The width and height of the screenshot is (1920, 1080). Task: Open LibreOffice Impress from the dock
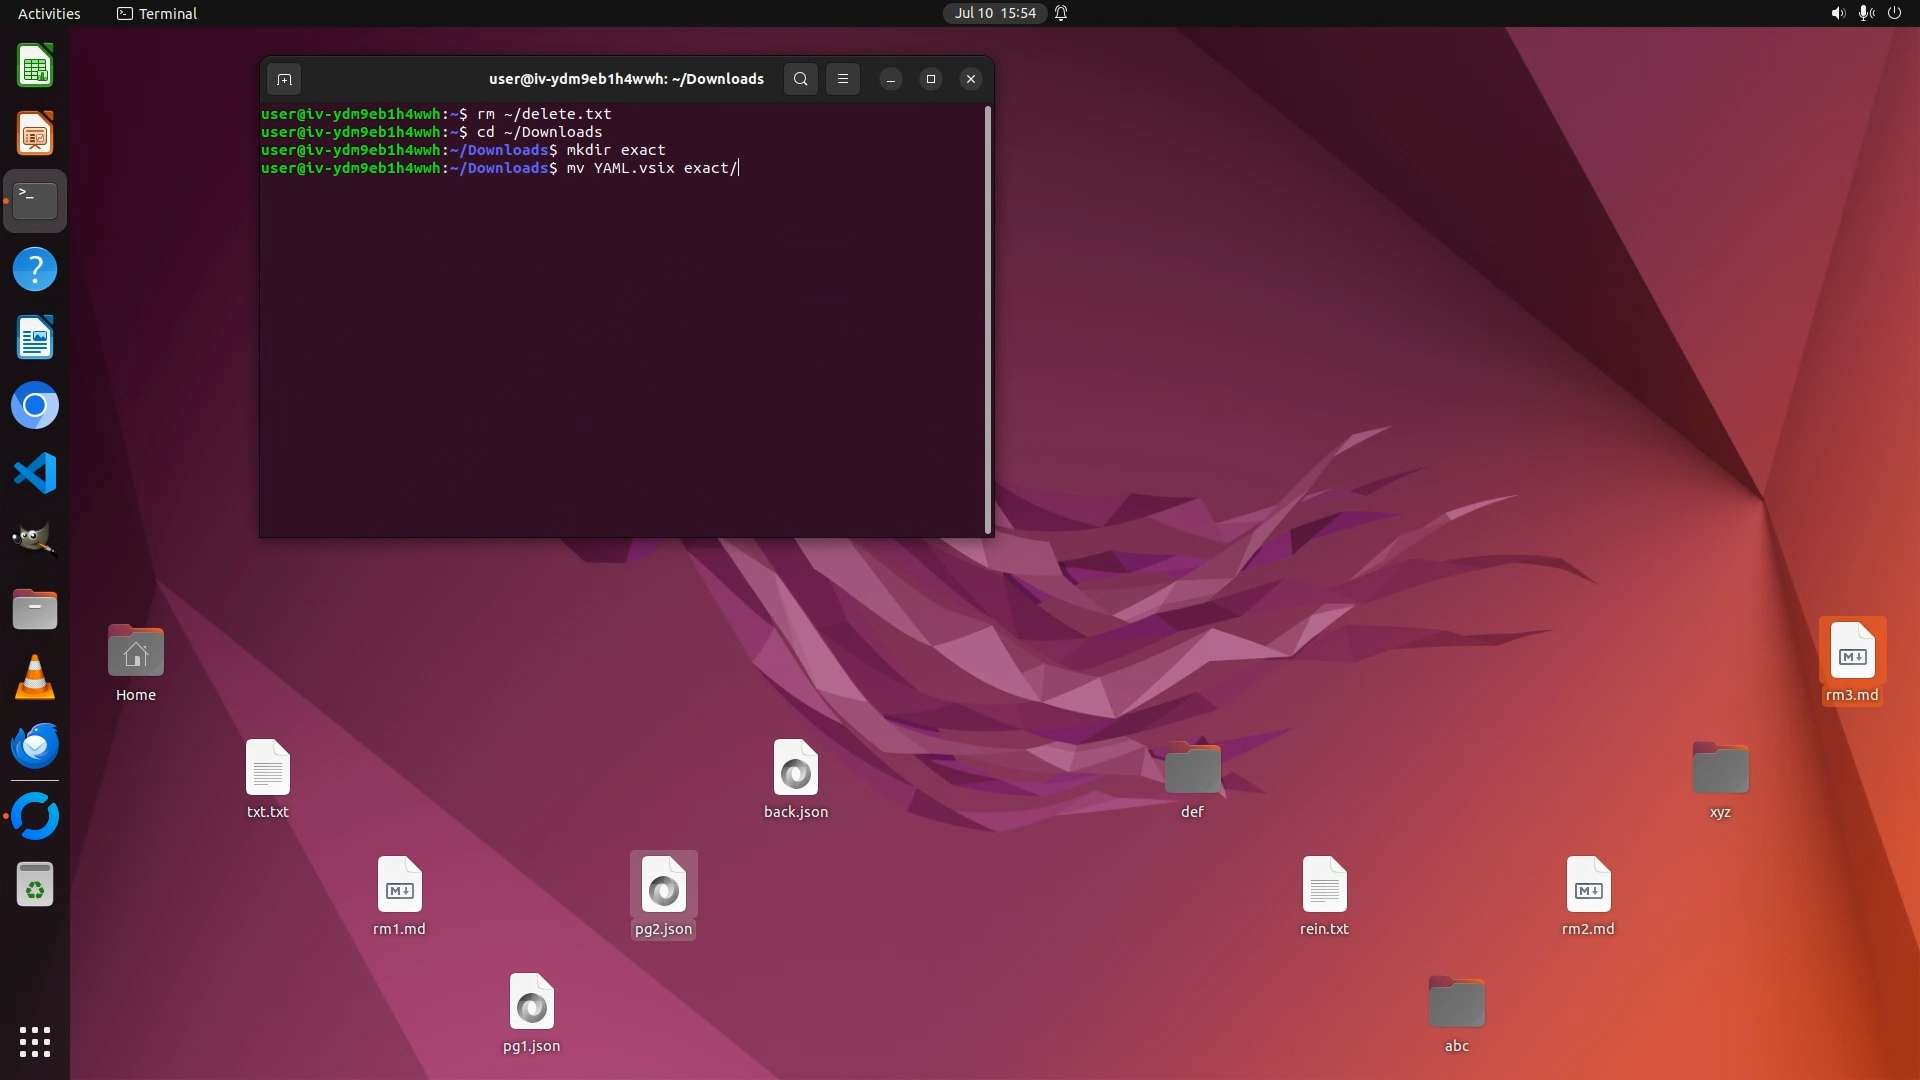coord(35,134)
